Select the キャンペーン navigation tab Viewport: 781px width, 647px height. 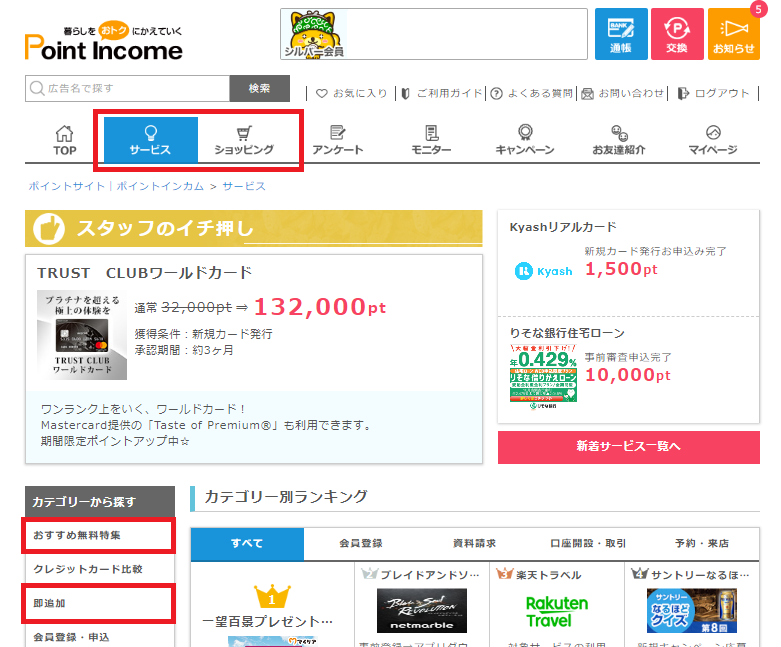pos(525,140)
